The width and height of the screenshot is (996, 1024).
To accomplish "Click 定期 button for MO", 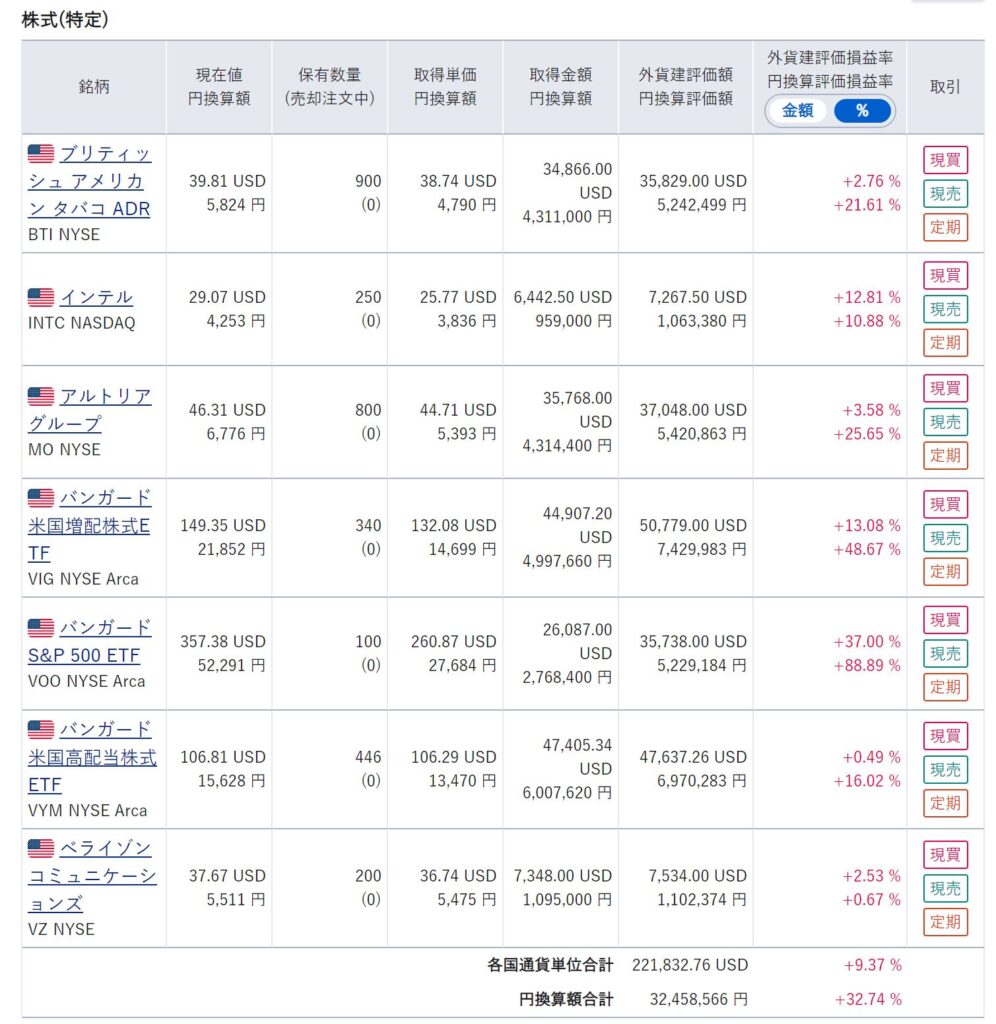I will (945, 456).
